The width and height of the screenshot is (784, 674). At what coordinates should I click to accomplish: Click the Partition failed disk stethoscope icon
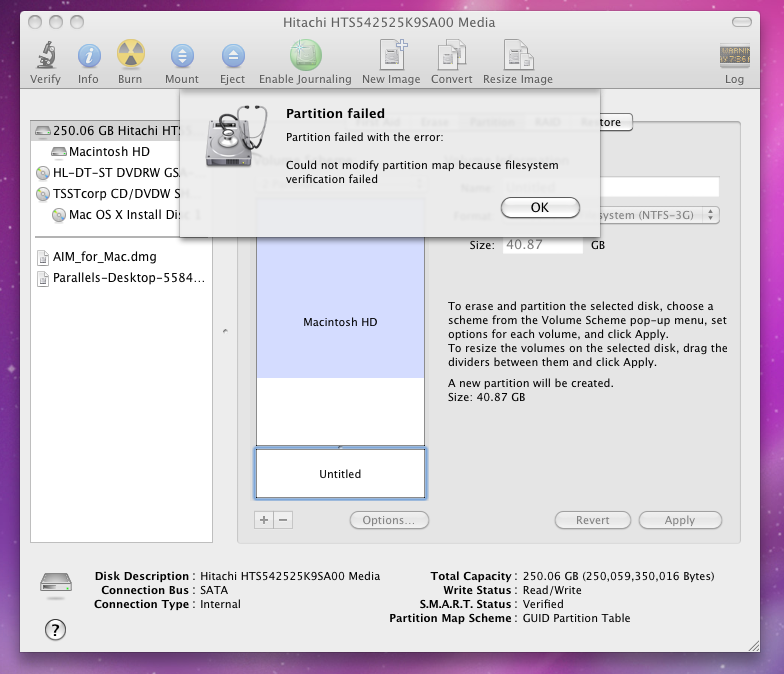[236, 136]
